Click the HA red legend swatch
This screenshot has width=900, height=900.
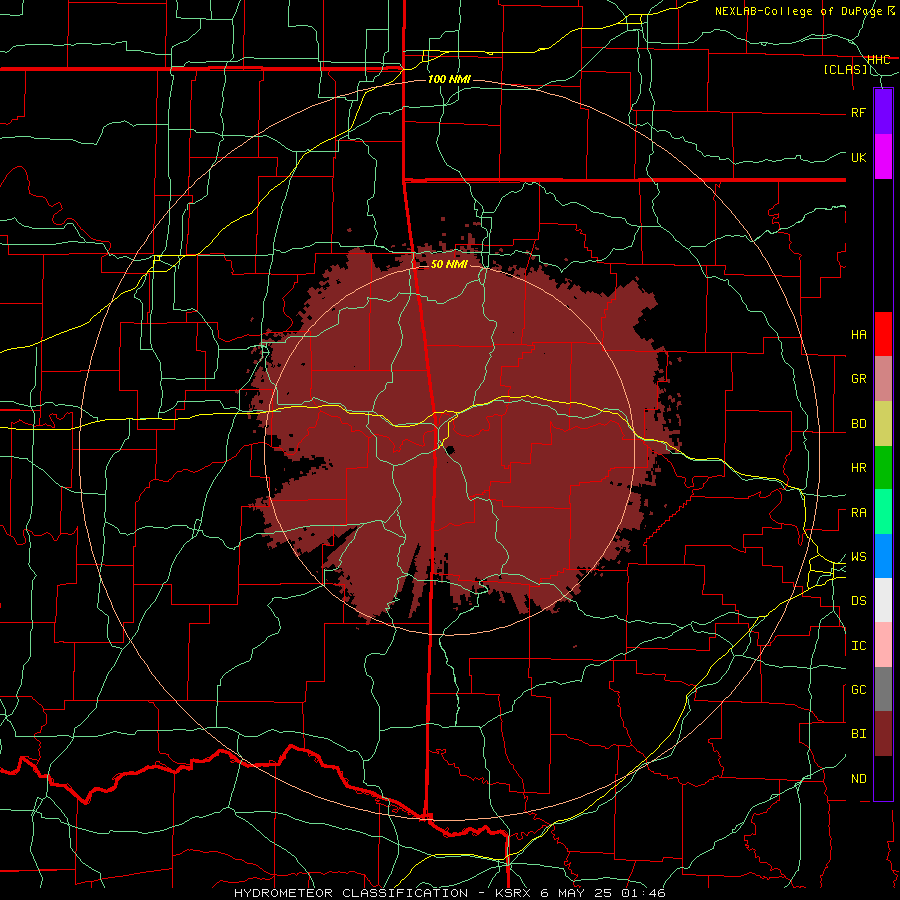883,334
